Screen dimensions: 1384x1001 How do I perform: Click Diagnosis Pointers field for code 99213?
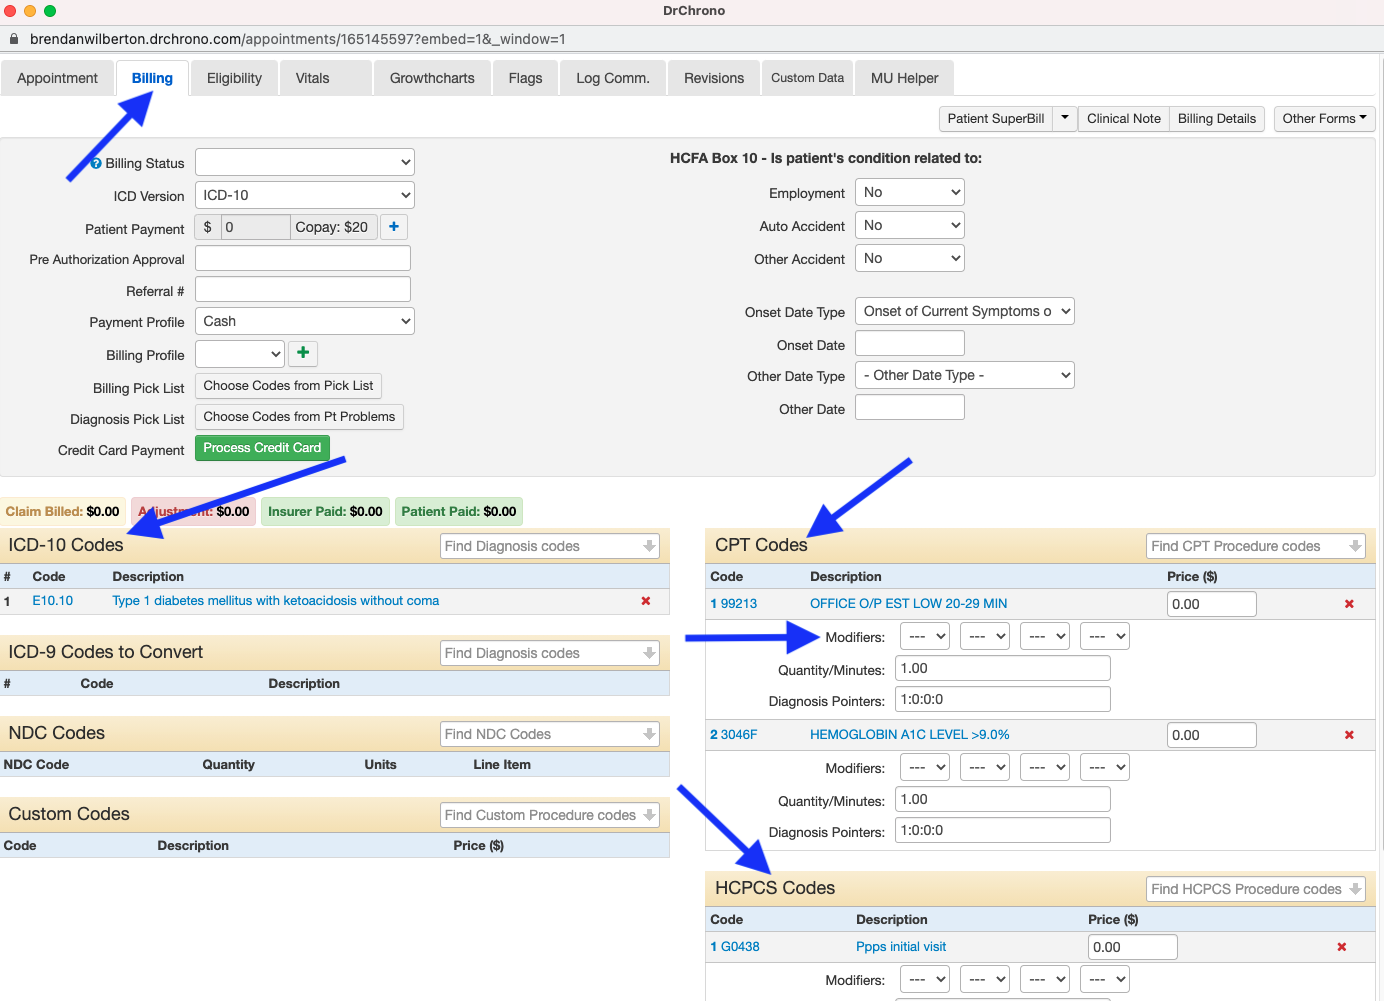[x=1003, y=699]
